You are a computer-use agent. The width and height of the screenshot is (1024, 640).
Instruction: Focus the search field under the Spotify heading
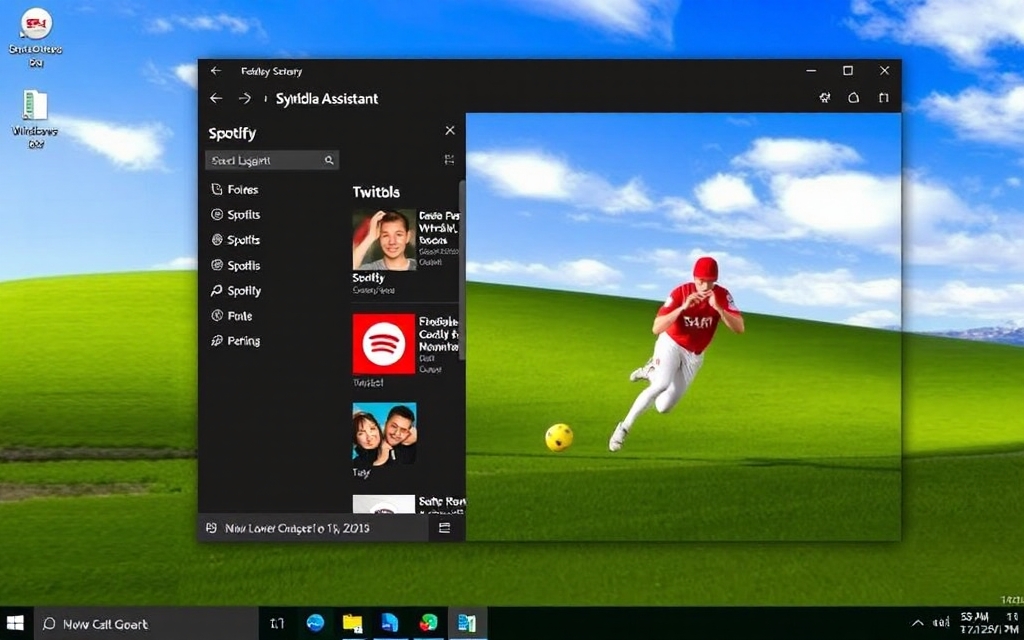(272, 160)
